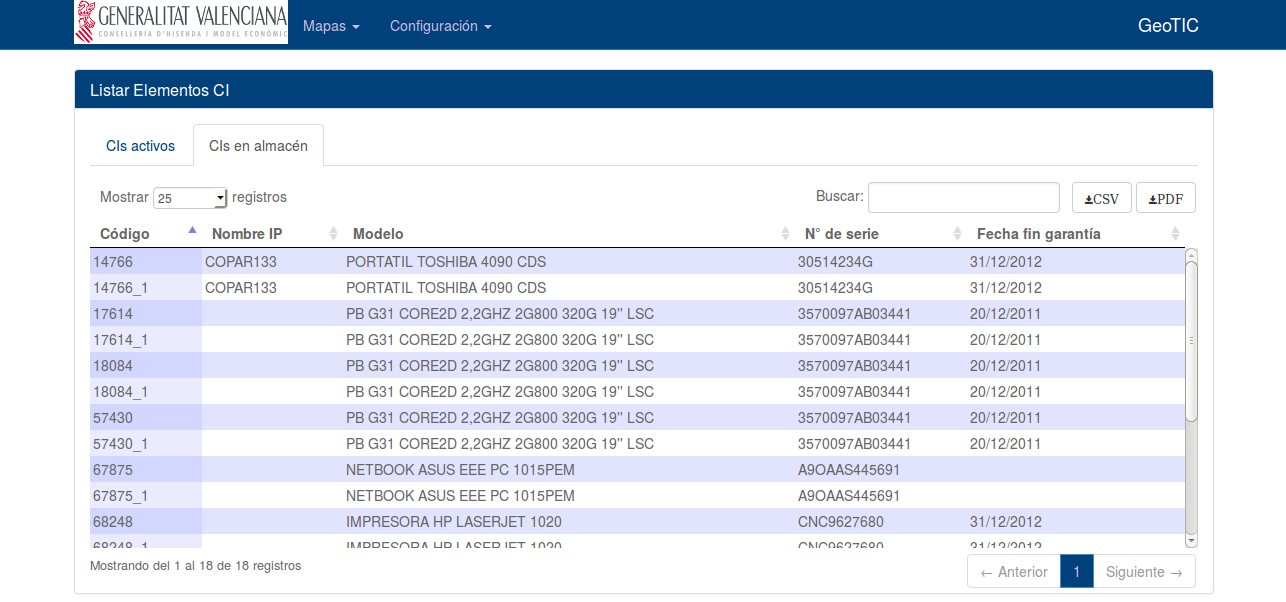
Task: Click sort arrows on N° de serie column
Action: tap(957, 234)
